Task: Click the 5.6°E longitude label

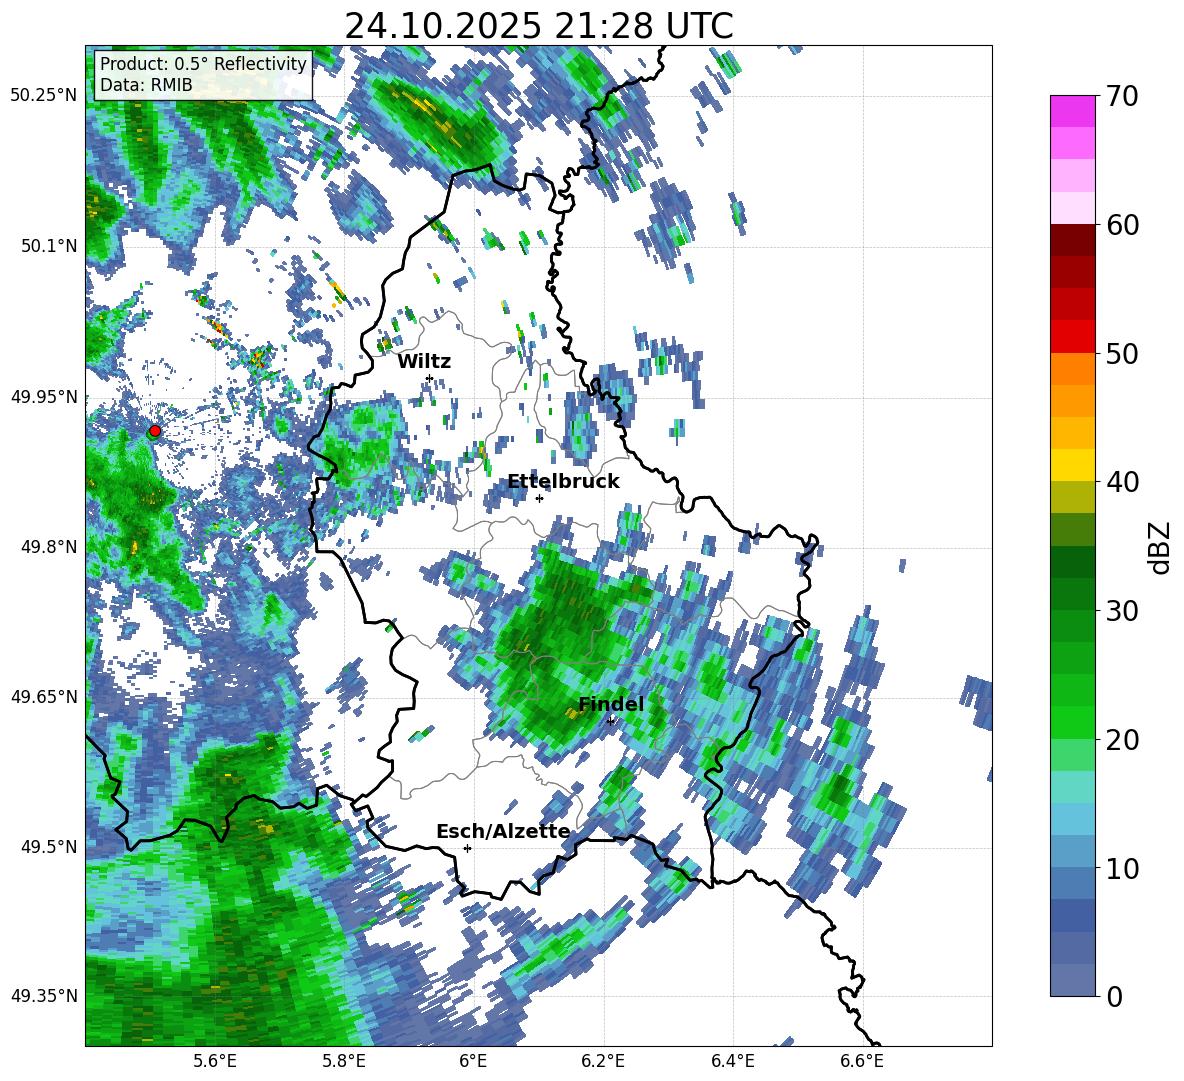Action: 214,1061
